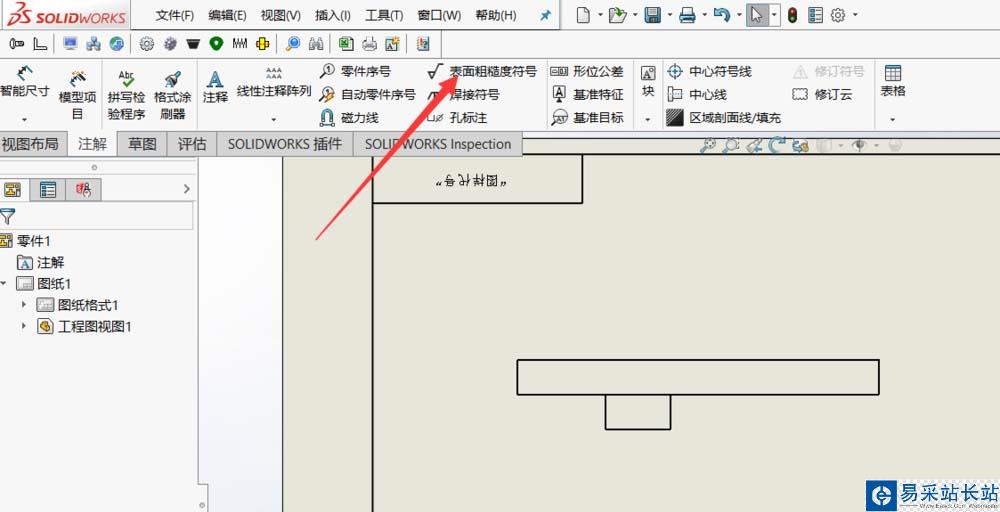Open the 编辑(E) menu
This screenshot has height=512, width=1000.
coord(227,15)
